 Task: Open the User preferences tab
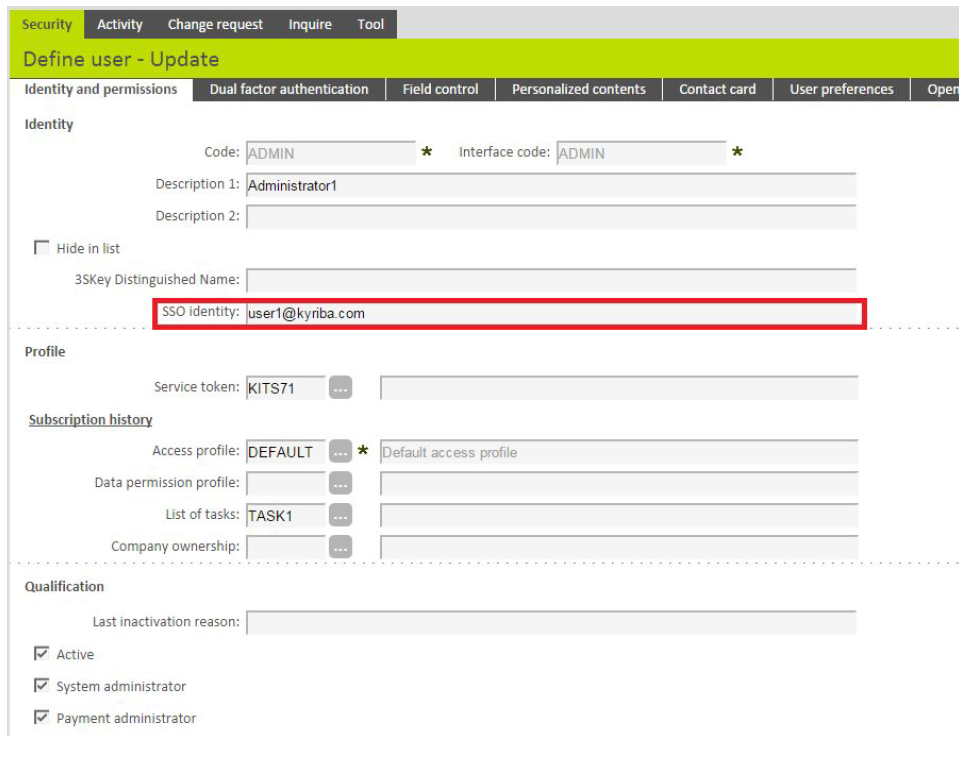(841, 89)
